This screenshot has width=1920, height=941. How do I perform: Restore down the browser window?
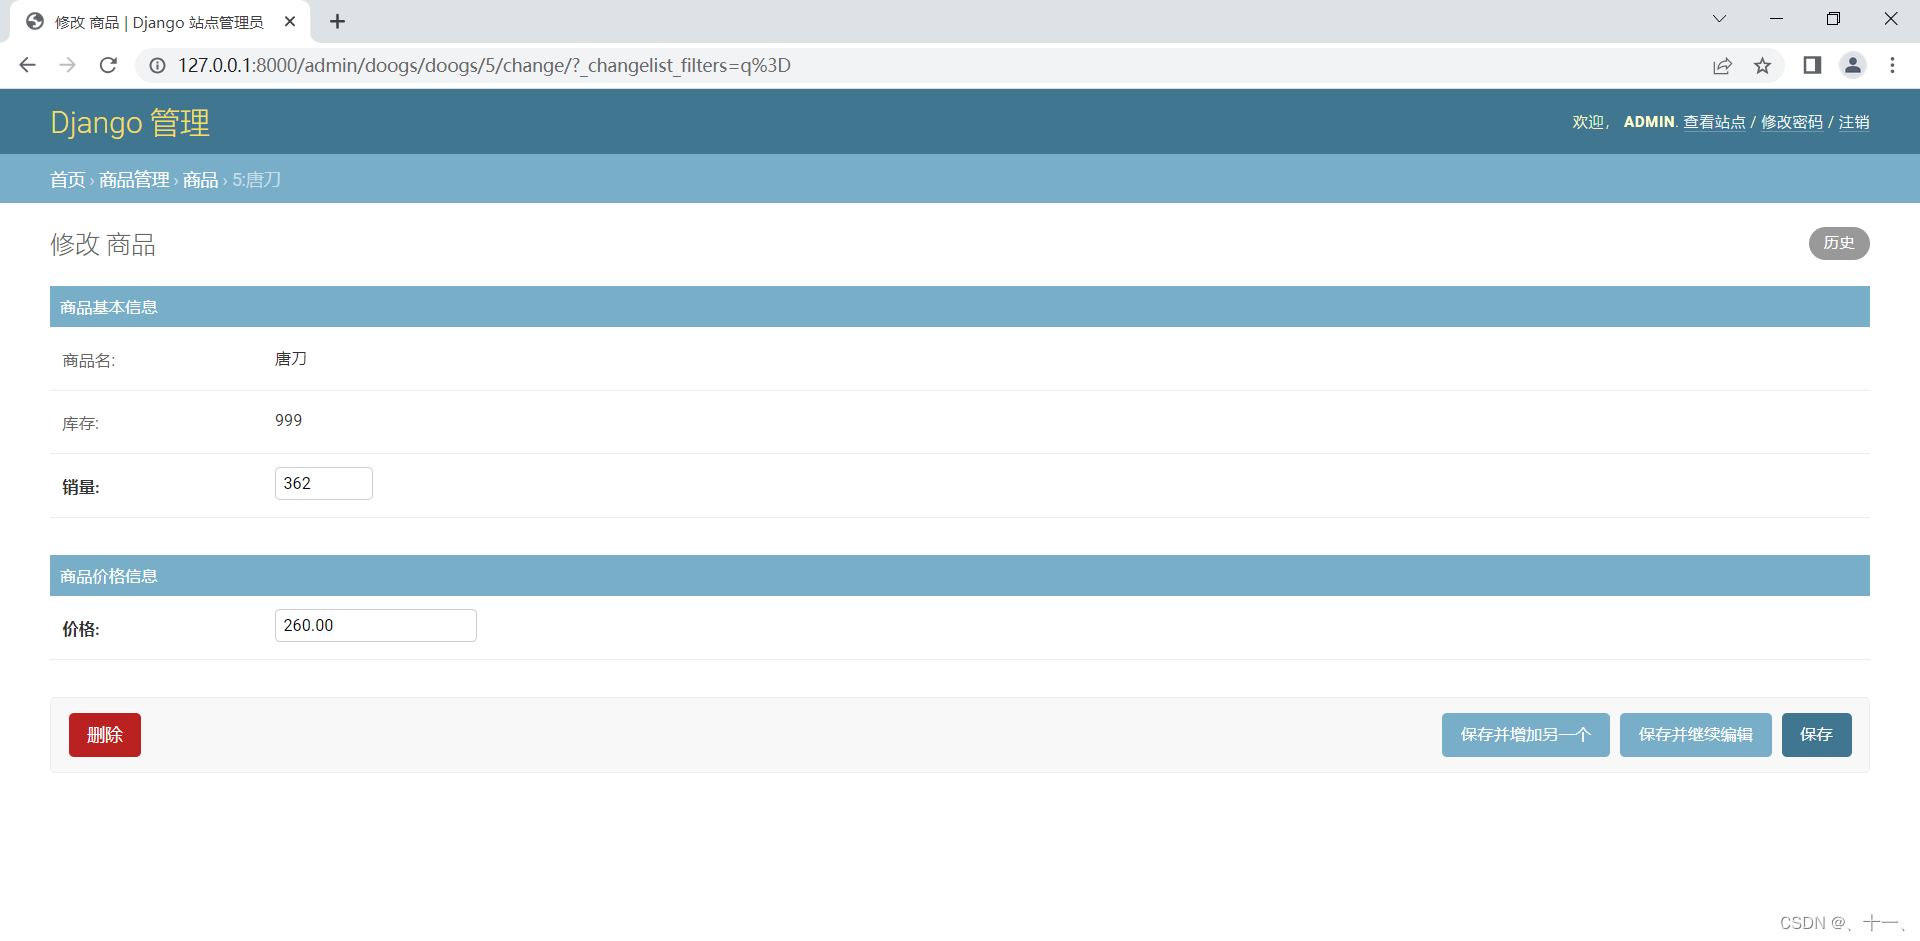click(x=1833, y=19)
